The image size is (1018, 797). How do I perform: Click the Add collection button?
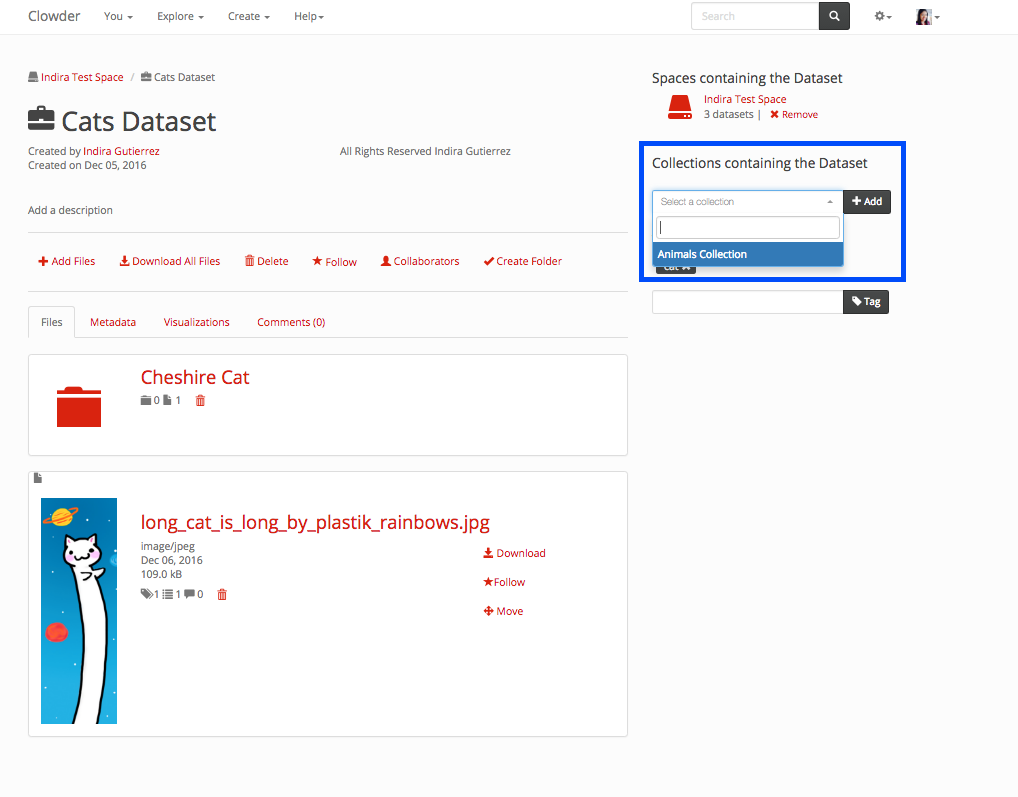867,202
